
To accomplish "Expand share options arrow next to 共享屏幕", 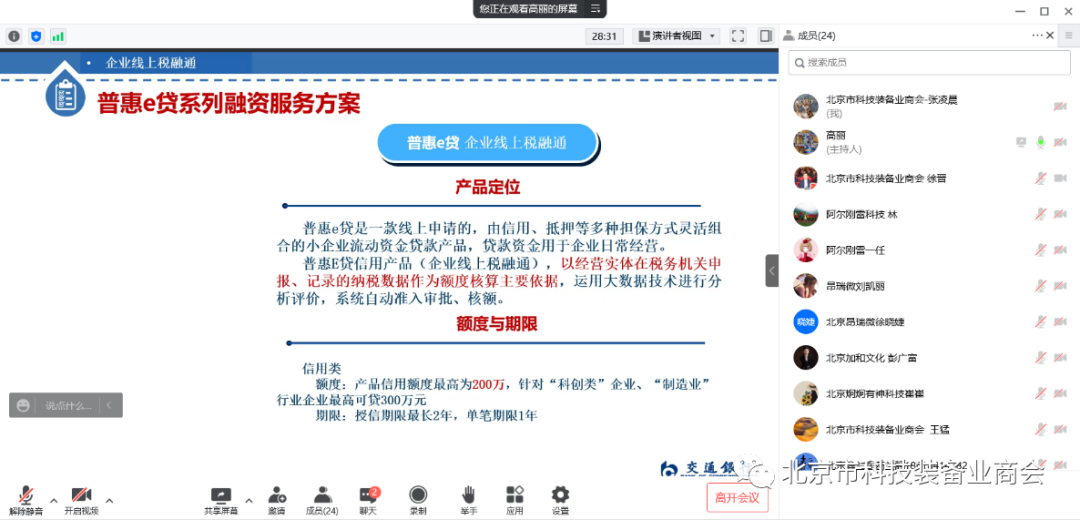I will pos(249,501).
